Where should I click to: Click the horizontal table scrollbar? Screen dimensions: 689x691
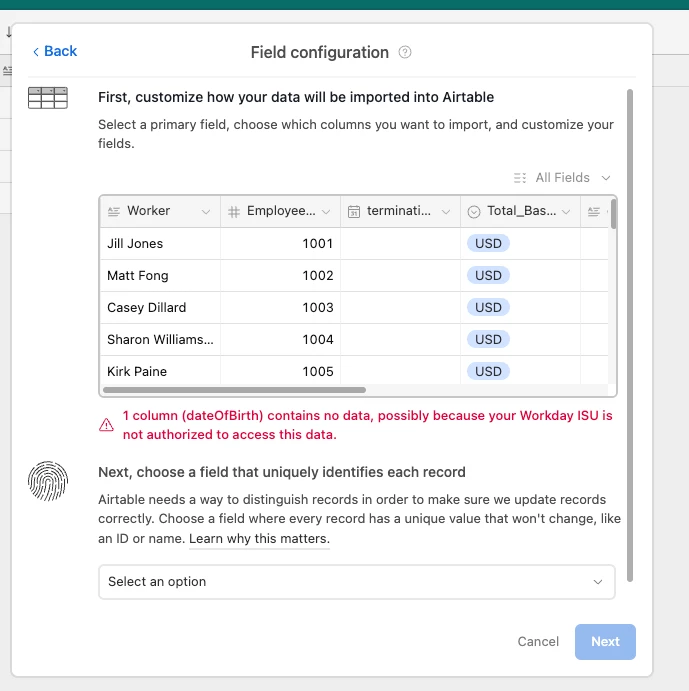coord(234,390)
